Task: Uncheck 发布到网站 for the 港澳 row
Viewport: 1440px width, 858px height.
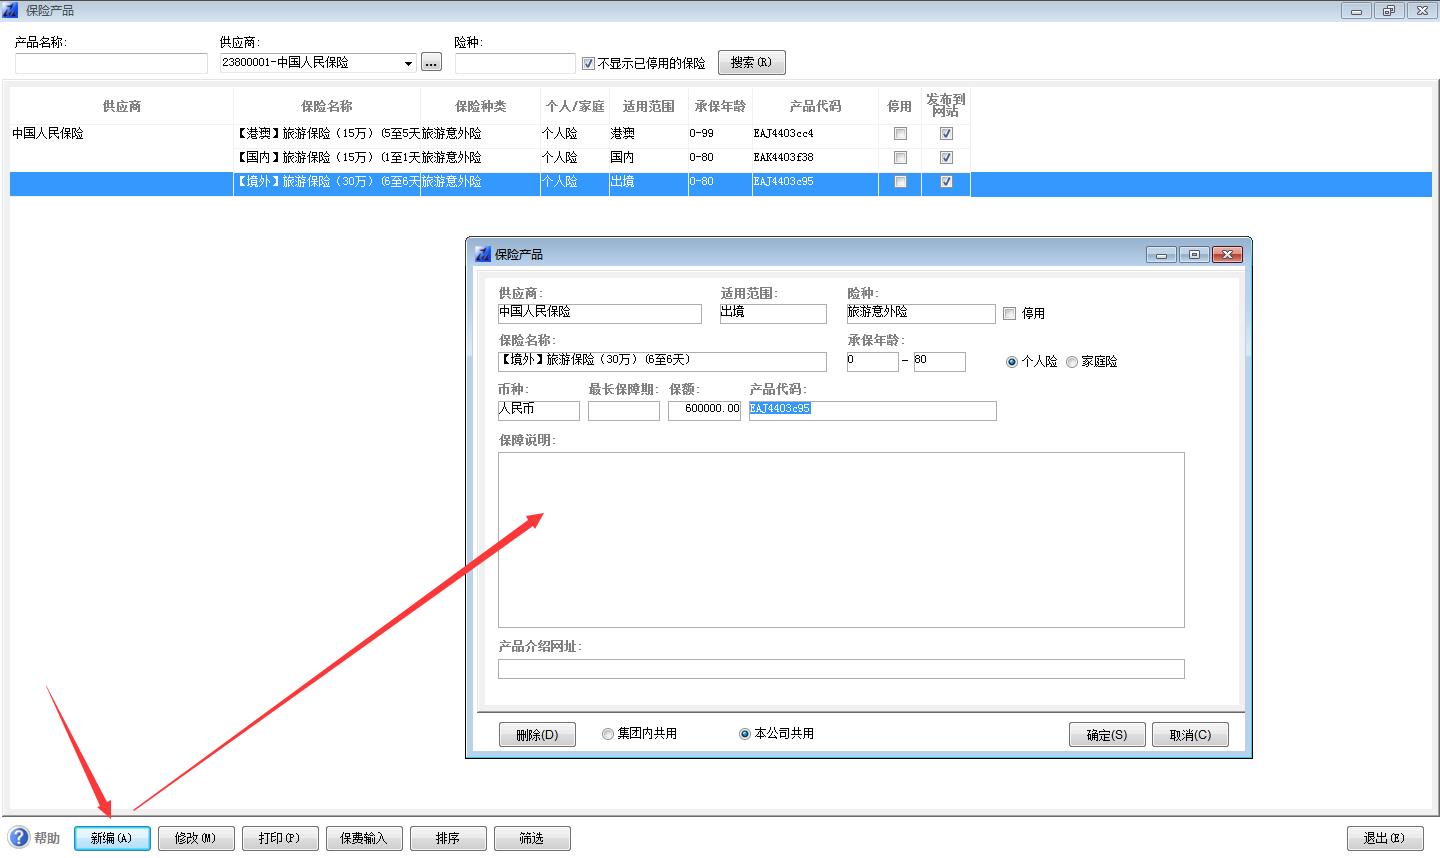Action: pyautogui.click(x=946, y=133)
